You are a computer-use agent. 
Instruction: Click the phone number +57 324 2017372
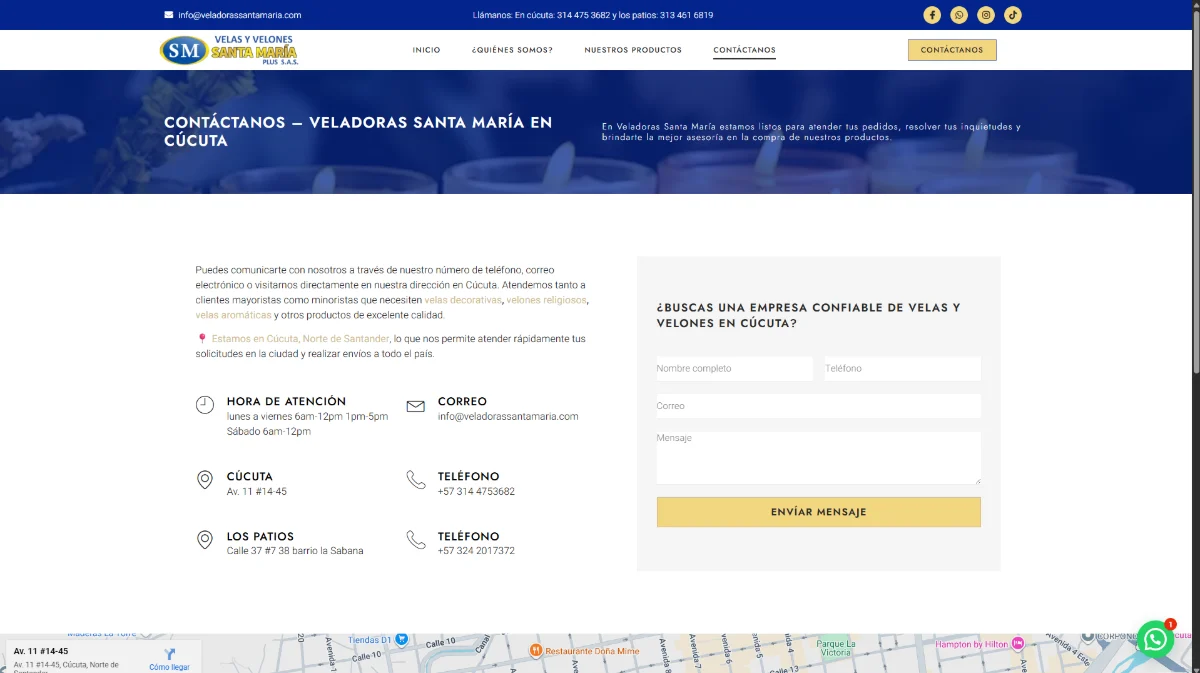pyautogui.click(x=476, y=551)
